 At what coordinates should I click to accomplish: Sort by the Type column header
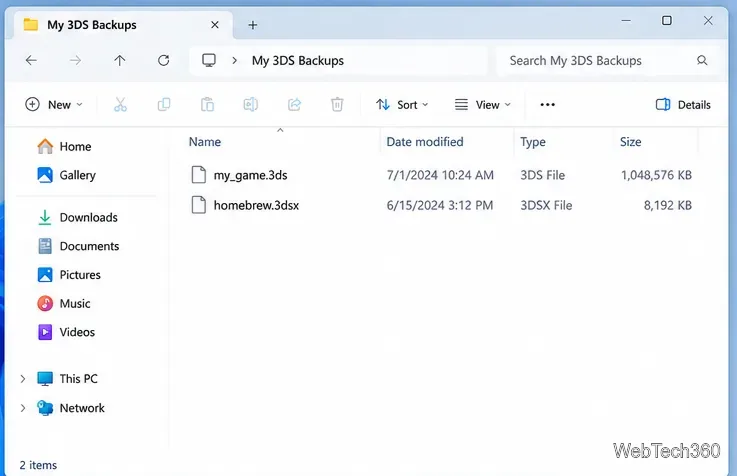[x=533, y=142]
